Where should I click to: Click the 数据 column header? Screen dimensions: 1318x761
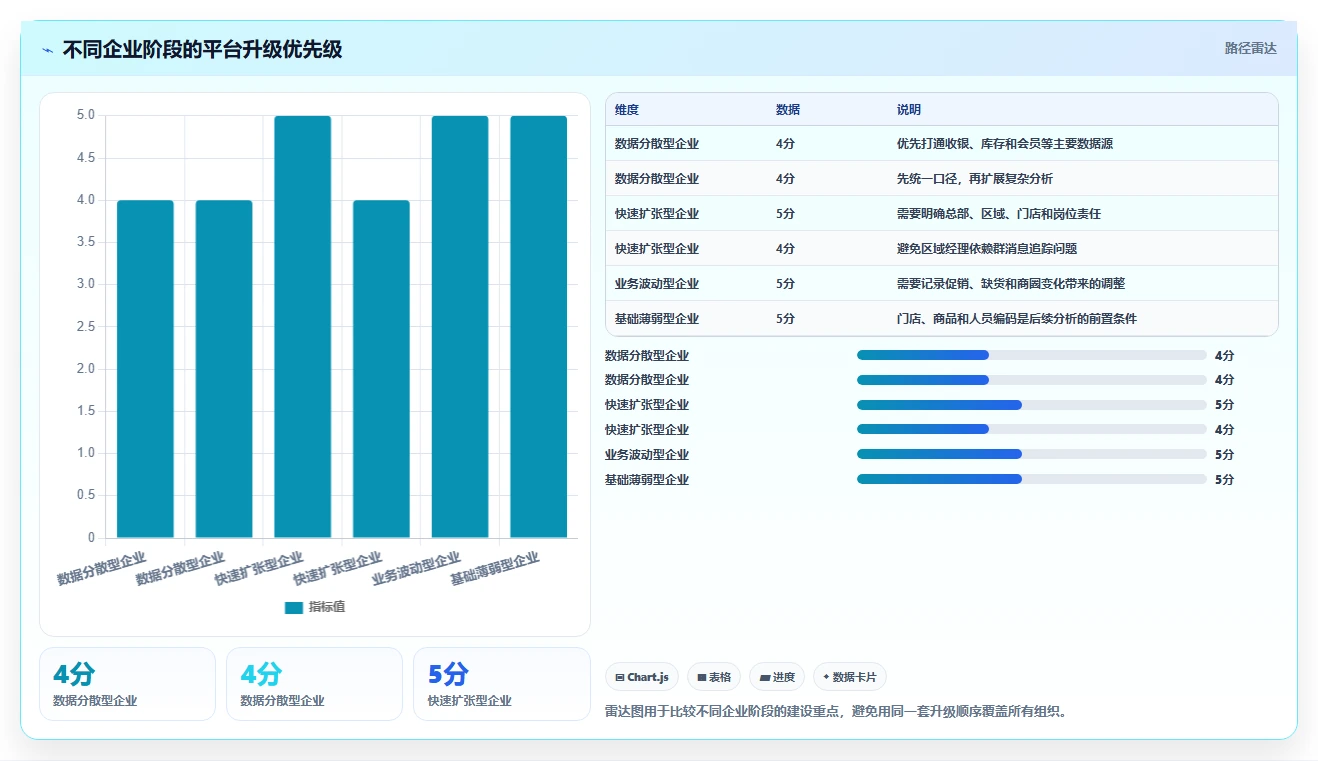click(x=788, y=110)
